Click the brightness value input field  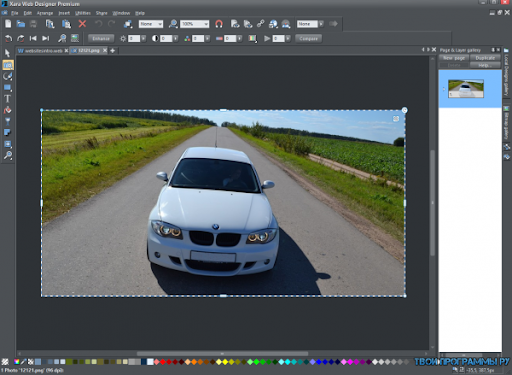tap(134, 39)
